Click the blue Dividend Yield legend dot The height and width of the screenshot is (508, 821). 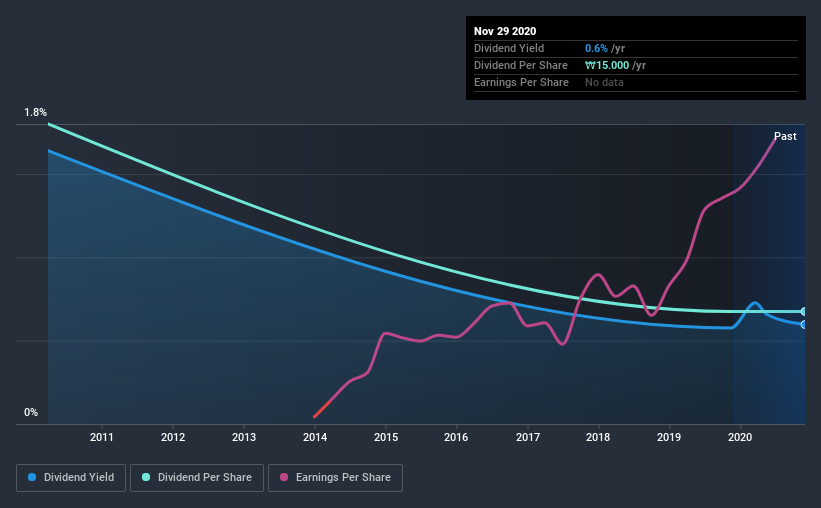[x=32, y=477]
